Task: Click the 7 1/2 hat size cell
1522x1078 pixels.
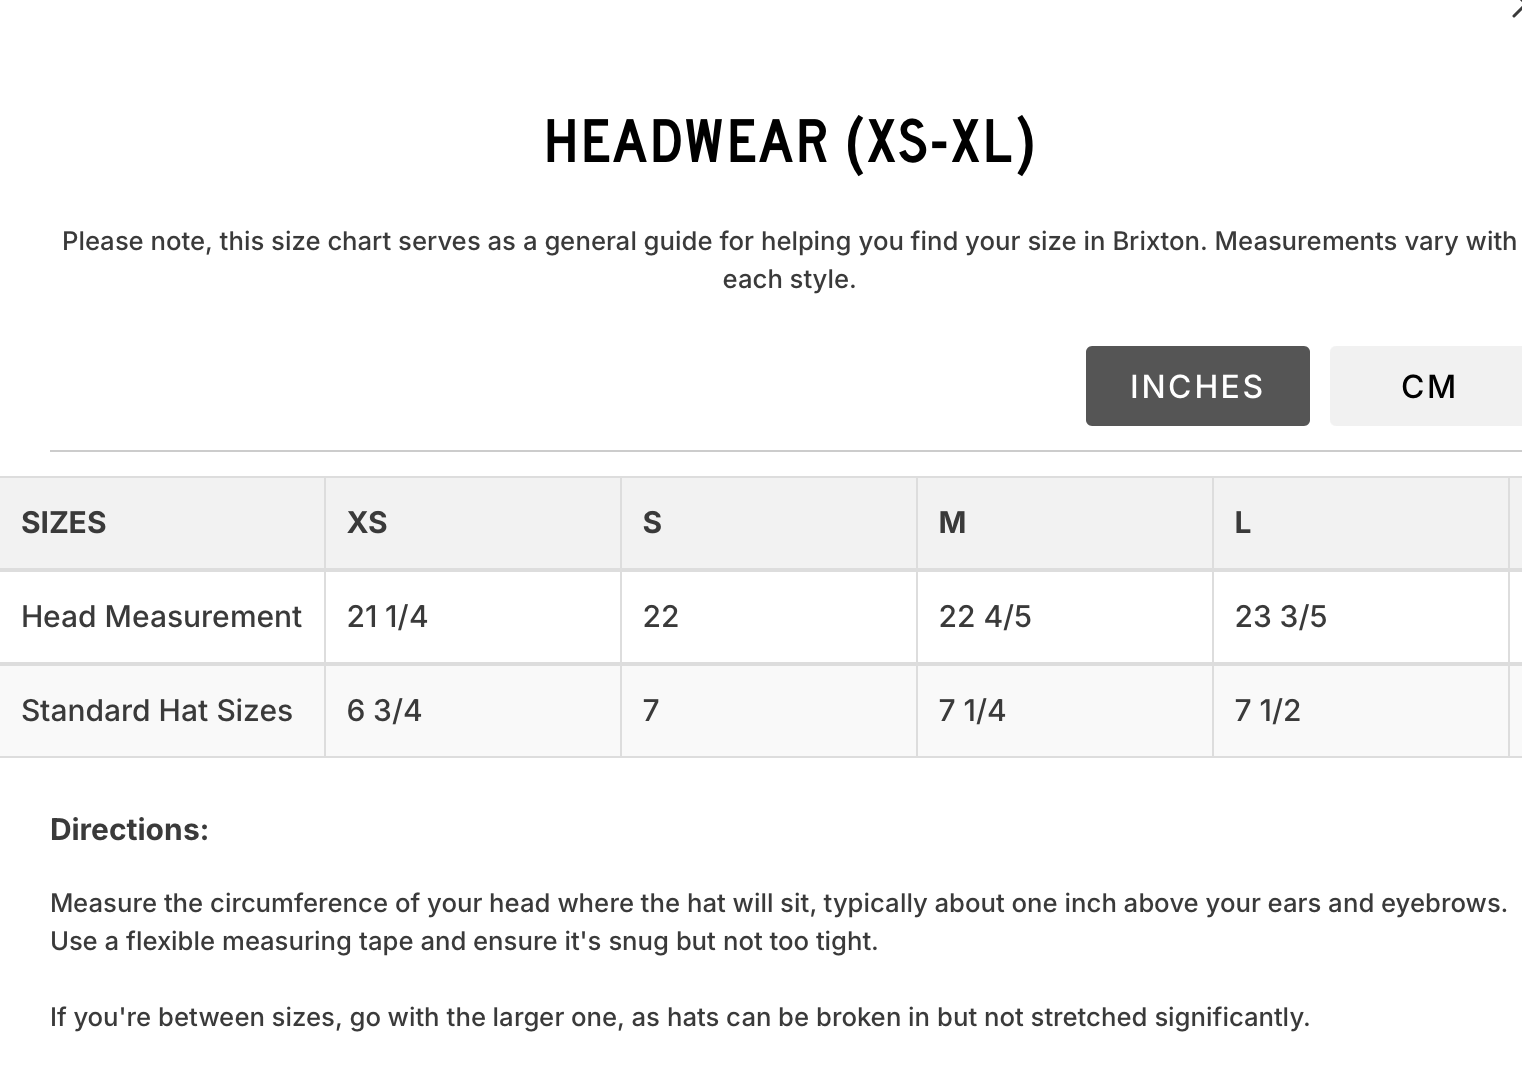Action: click(1361, 711)
